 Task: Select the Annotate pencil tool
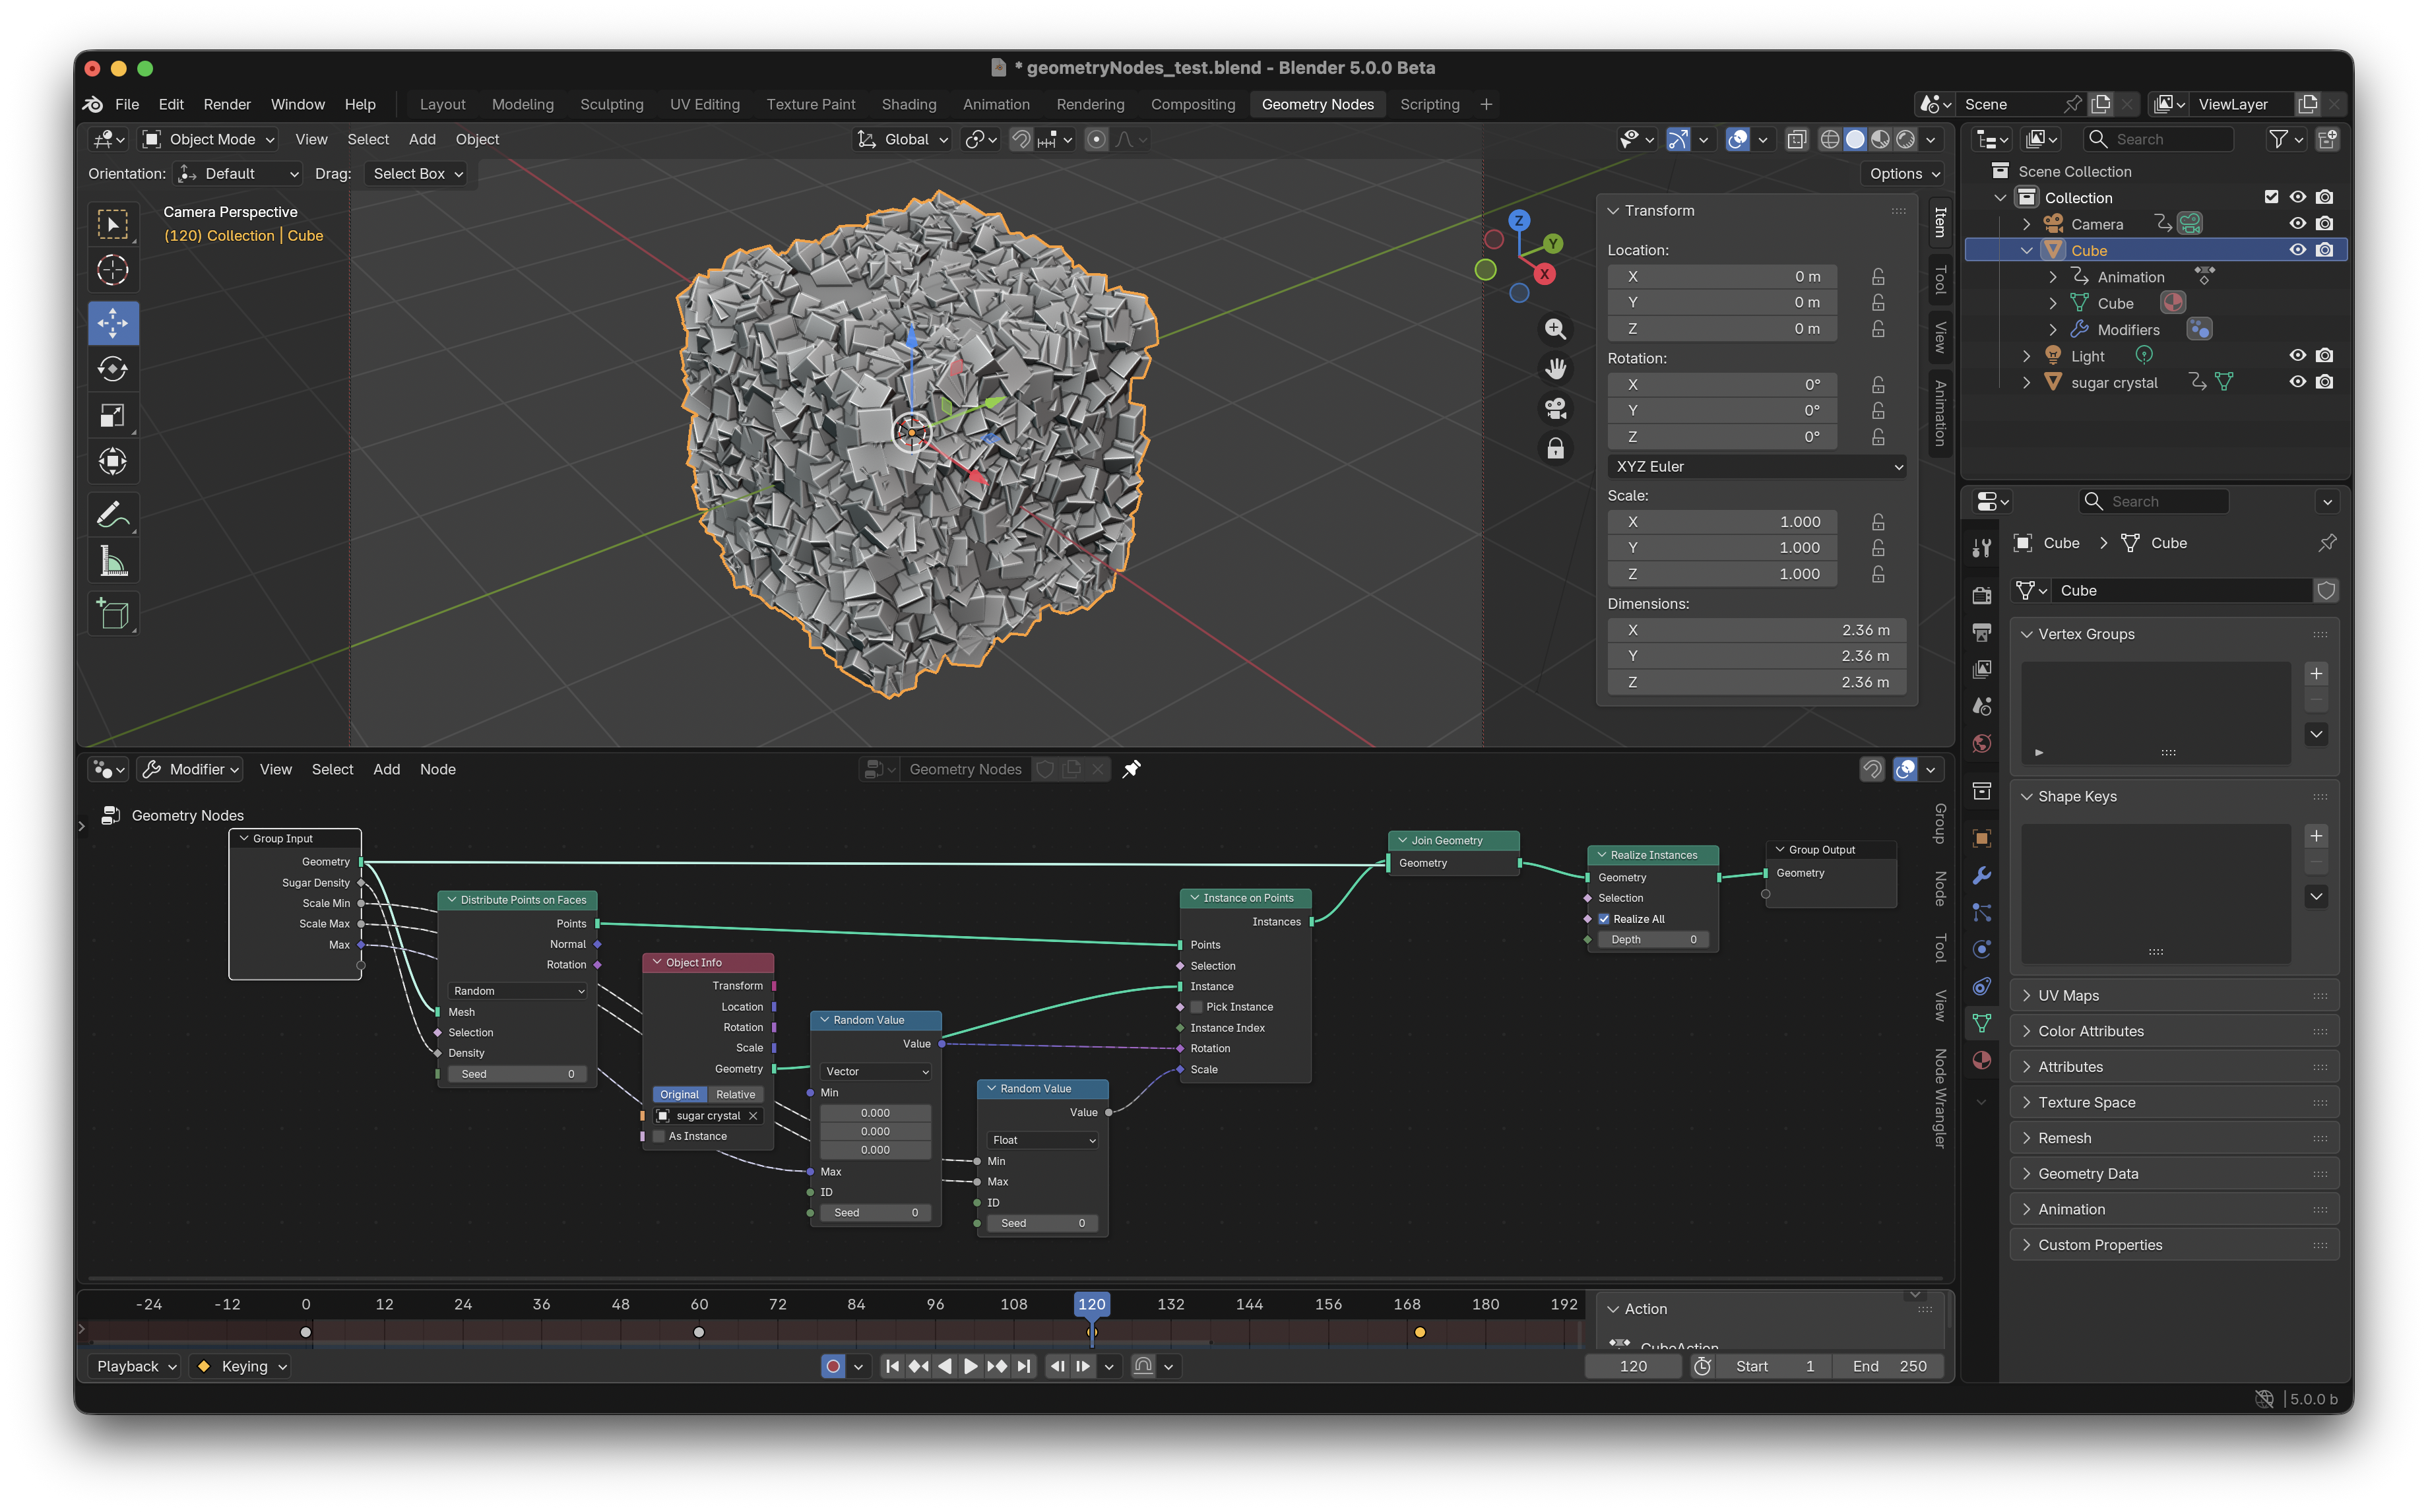112,515
